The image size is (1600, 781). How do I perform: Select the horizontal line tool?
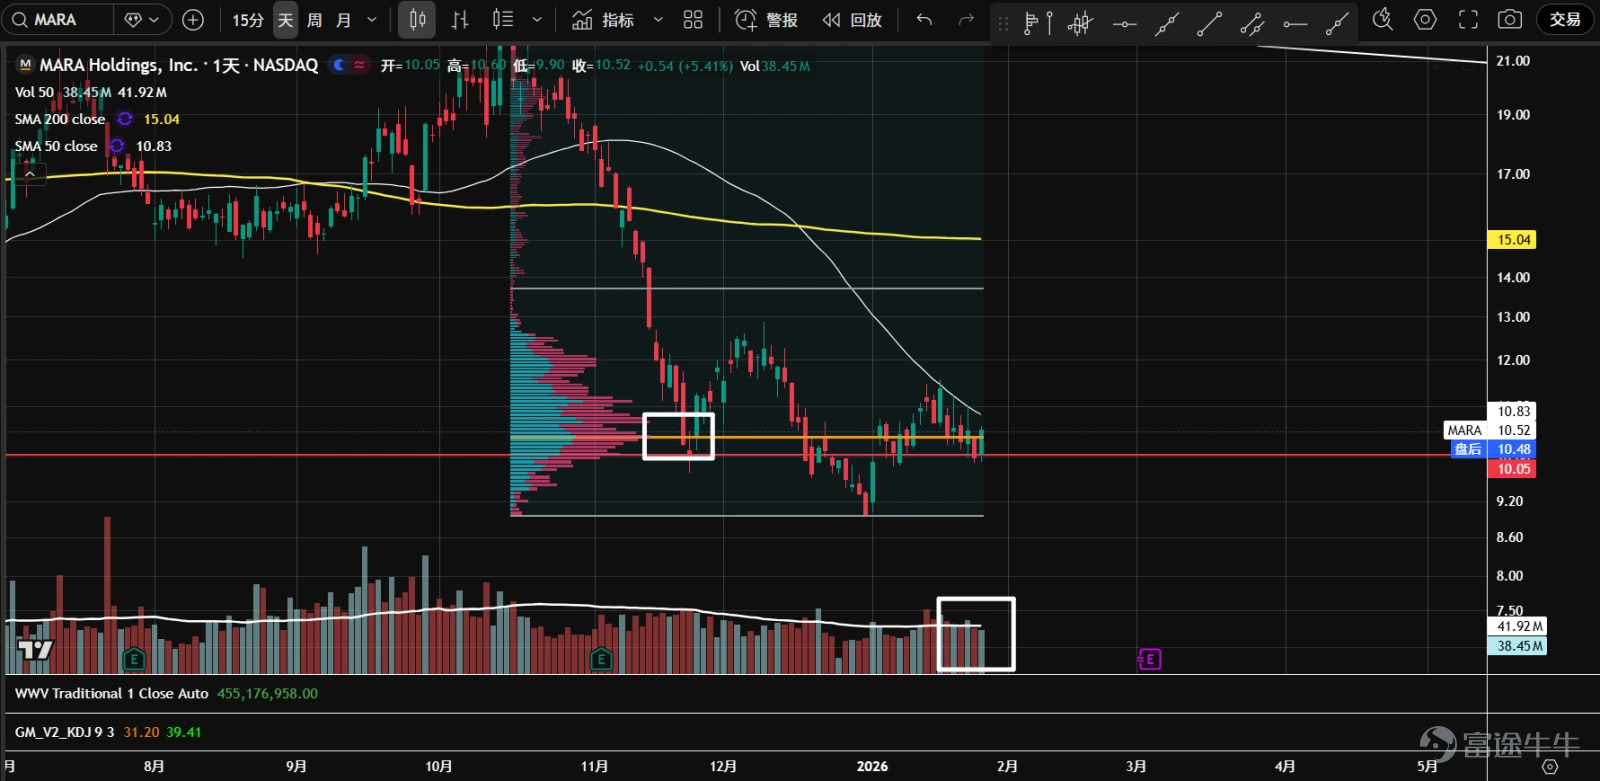1124,23
